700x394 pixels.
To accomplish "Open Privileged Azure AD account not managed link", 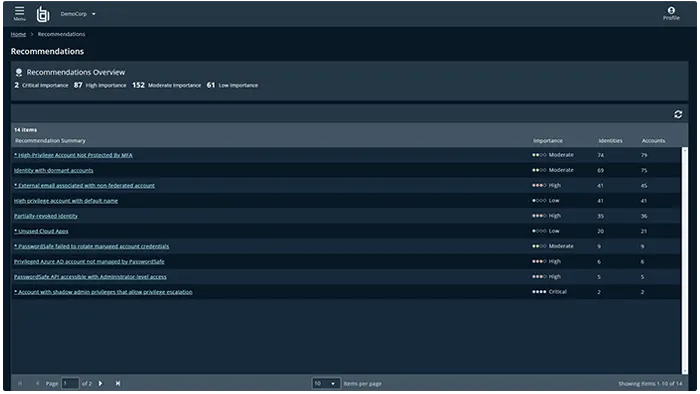I will point(89,261).
